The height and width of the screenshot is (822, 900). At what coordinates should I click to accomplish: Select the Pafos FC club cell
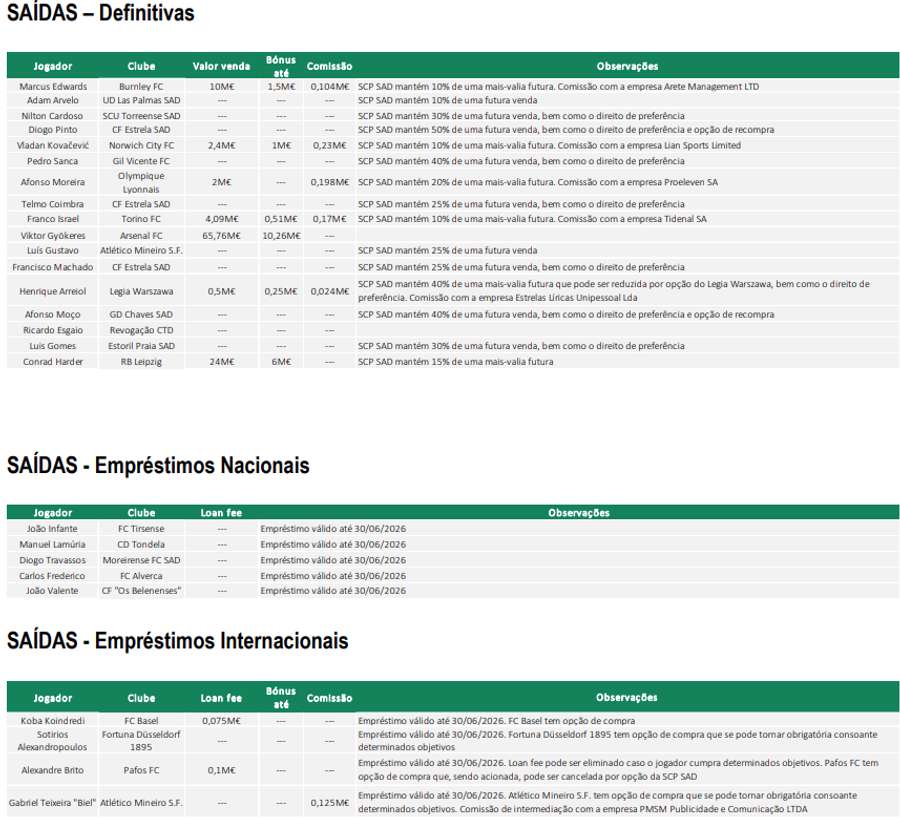point(141,771)
